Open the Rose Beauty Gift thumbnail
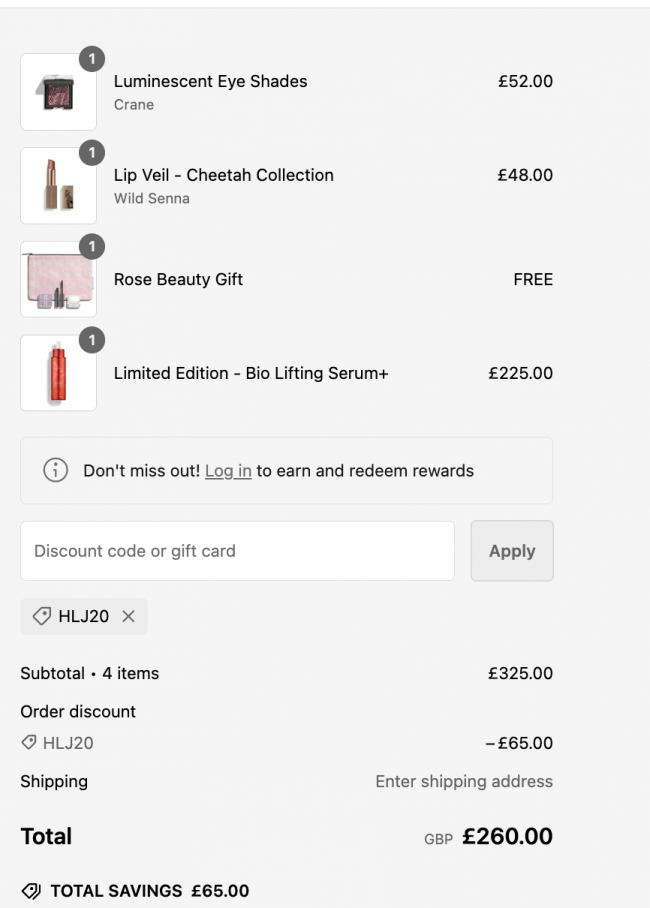Image resolution: width=650 pixels, height=908 pixels. (58, 281)
